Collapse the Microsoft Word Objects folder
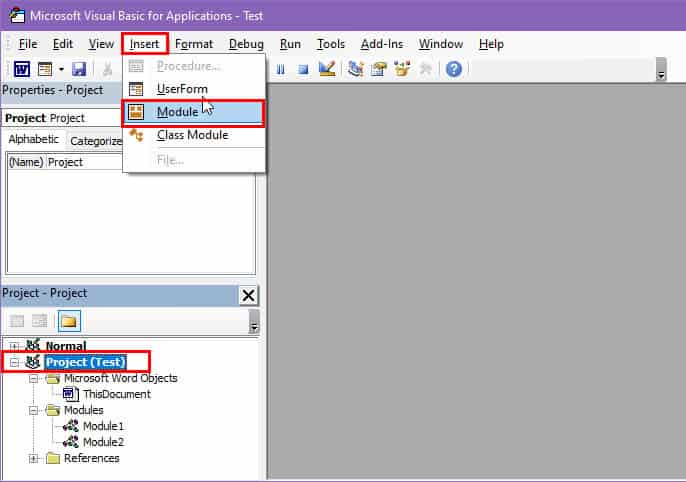Viewport: 686px width, 482px height. tap(33, 379)
